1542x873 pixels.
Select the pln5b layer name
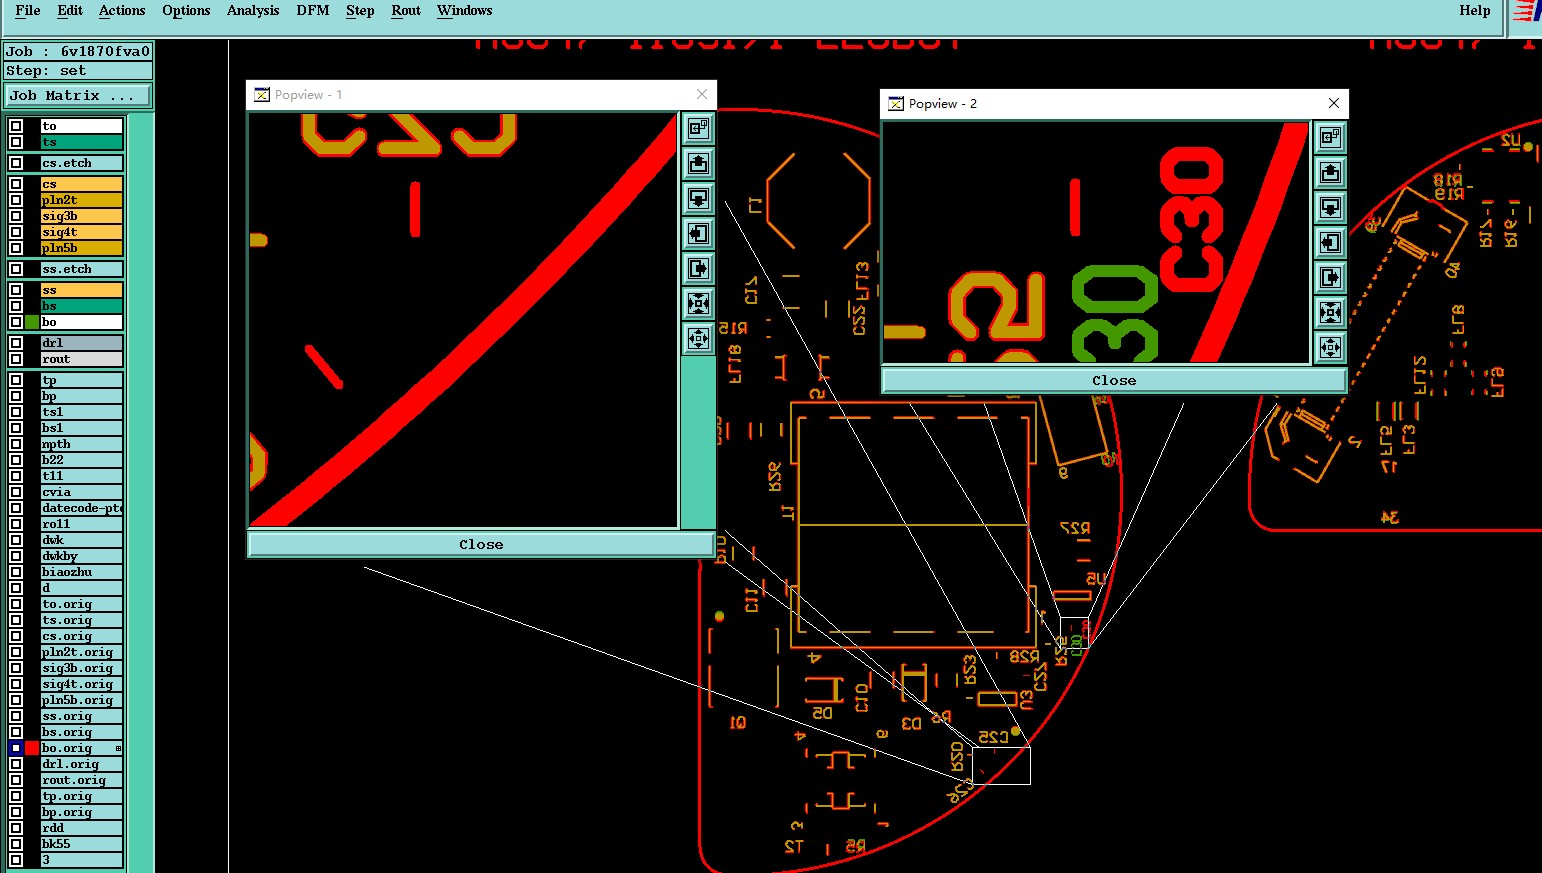point(82,248)
